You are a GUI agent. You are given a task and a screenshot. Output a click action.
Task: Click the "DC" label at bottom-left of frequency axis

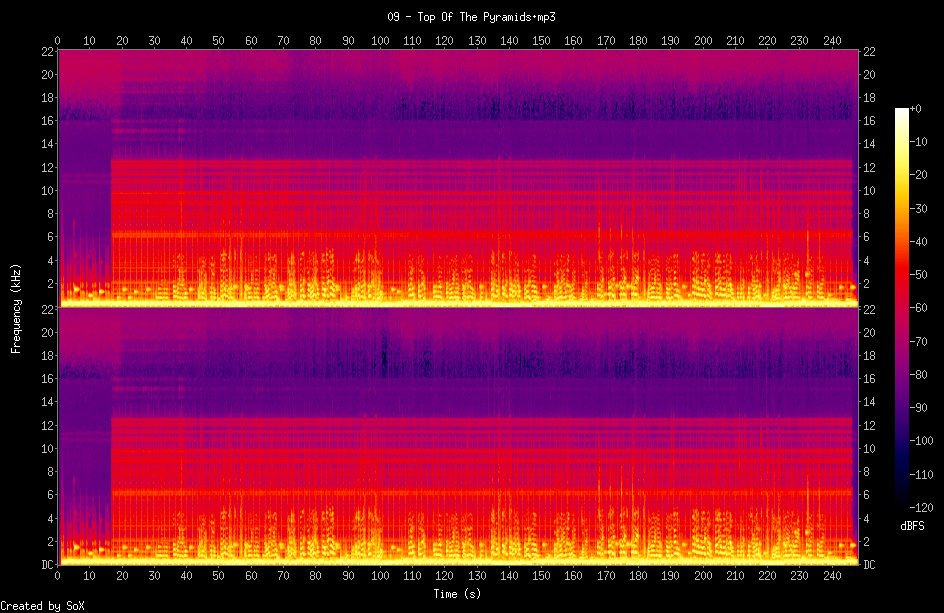coord(45,565)
